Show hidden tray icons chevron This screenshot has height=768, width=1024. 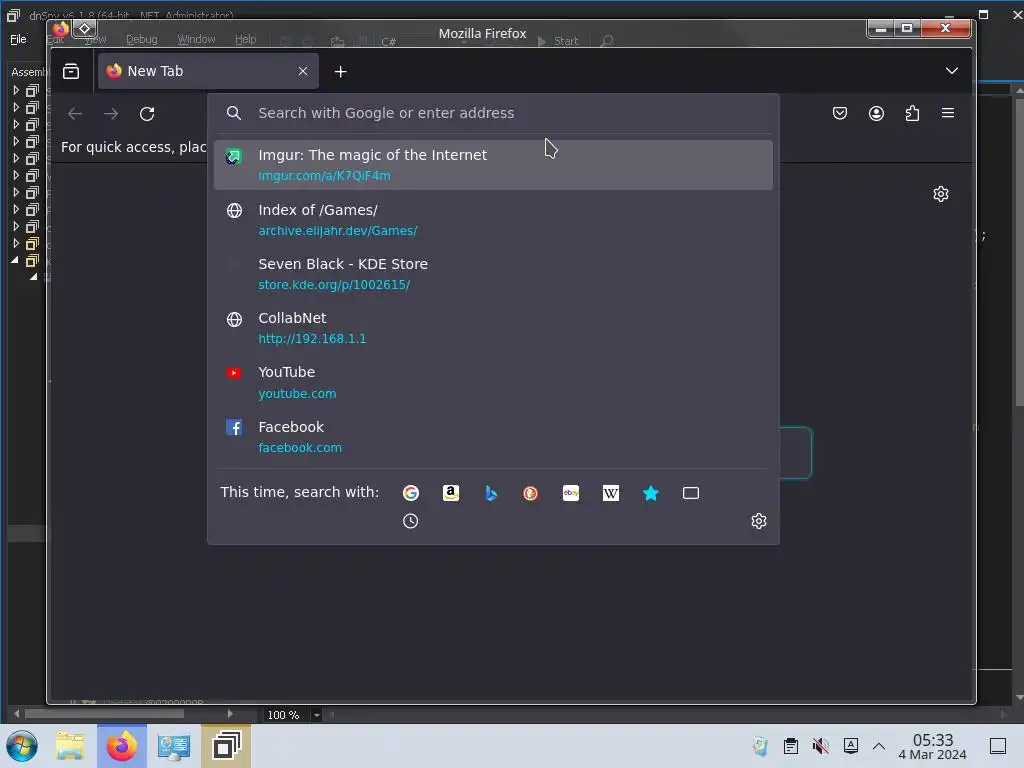(879, 746)
